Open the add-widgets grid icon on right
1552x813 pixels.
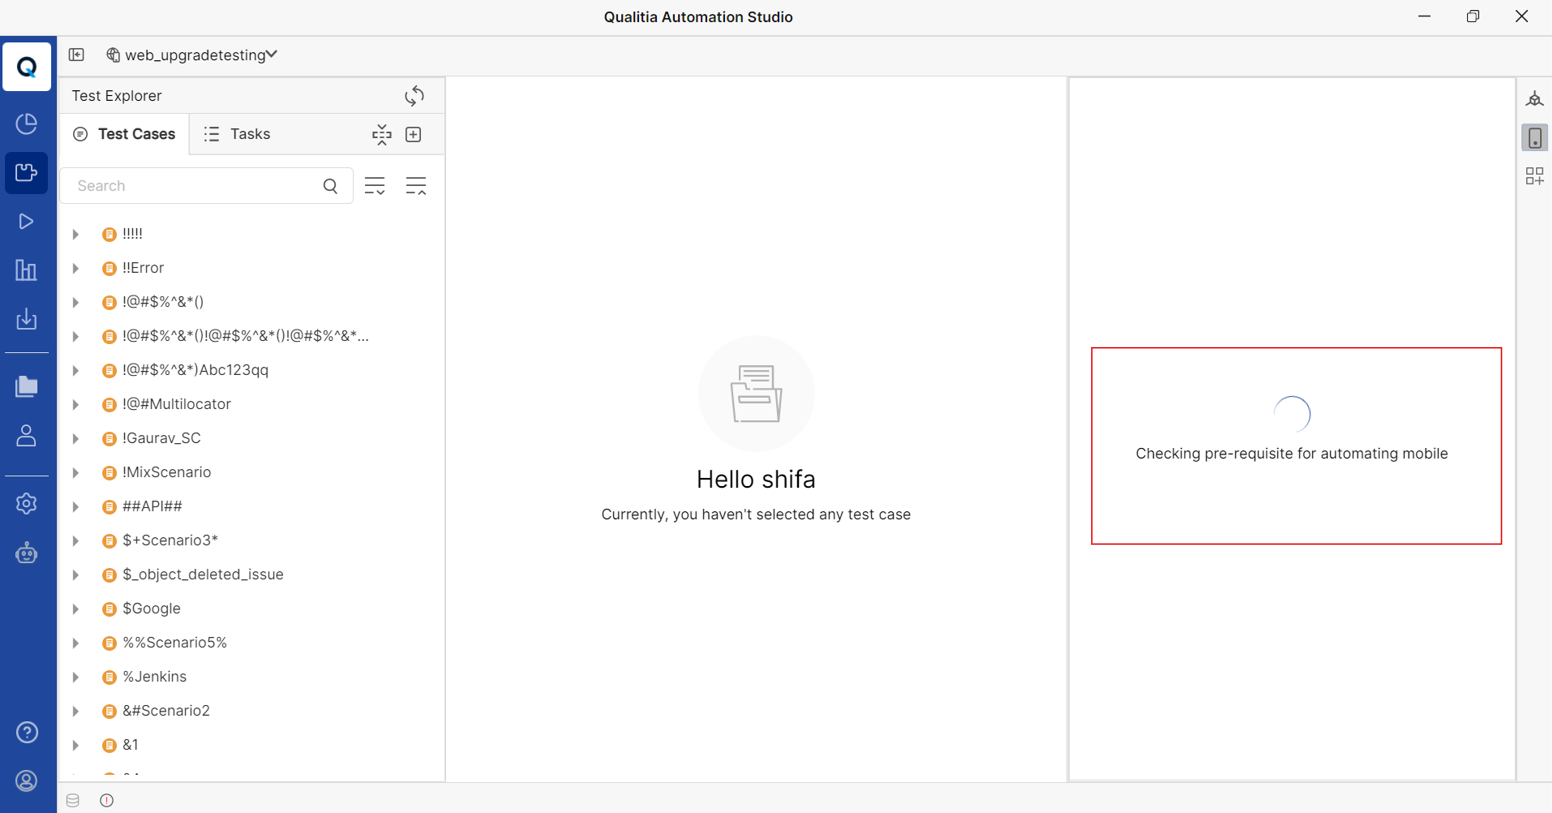(x=1535, y=176)
